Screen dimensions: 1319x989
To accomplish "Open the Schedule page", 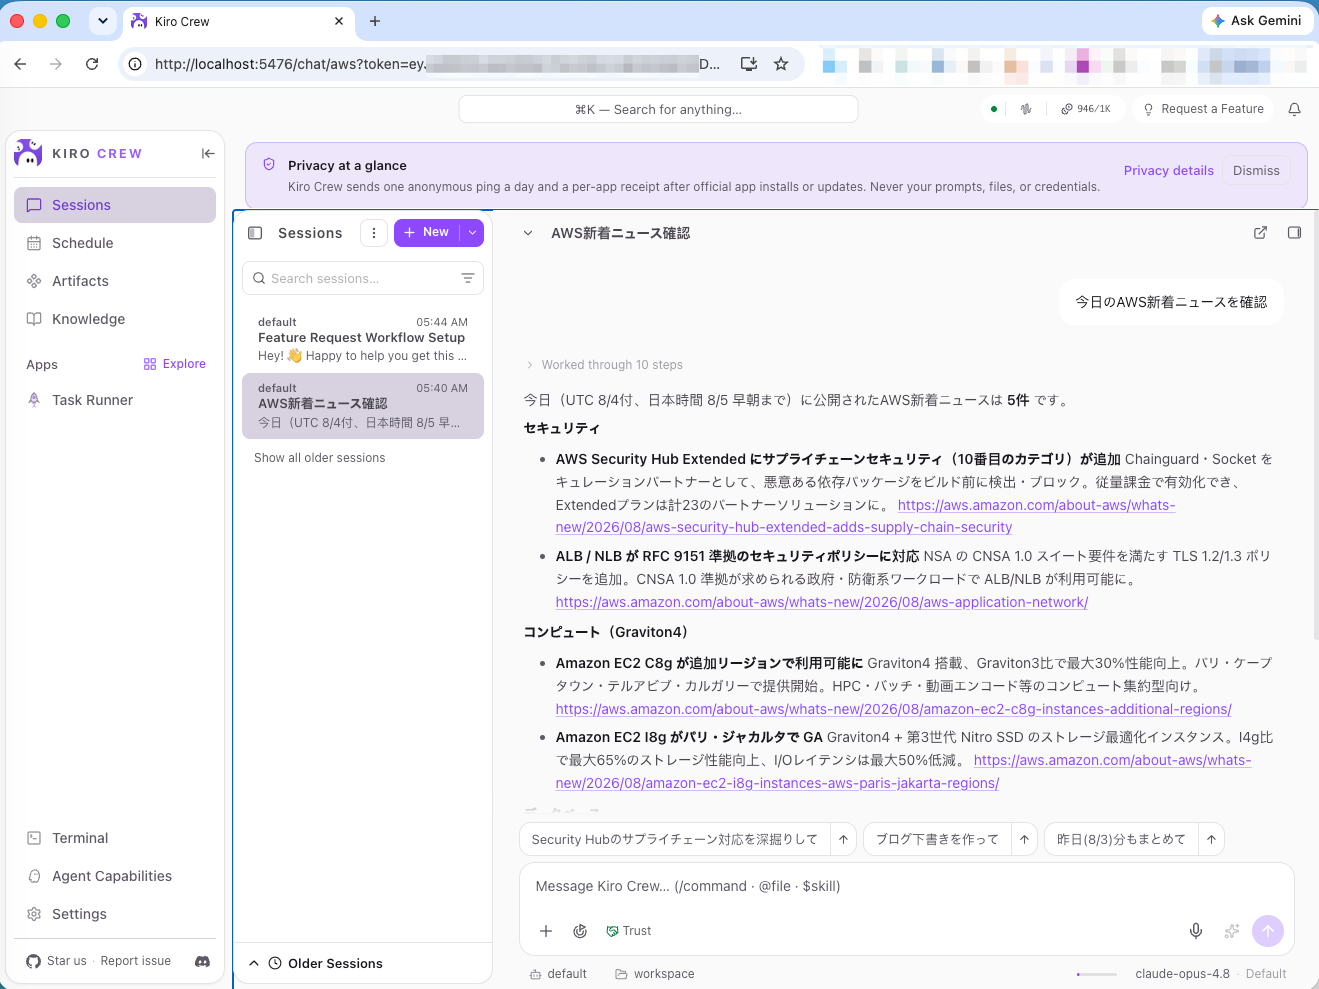I will pyautogui.click(x=115, y=243).
